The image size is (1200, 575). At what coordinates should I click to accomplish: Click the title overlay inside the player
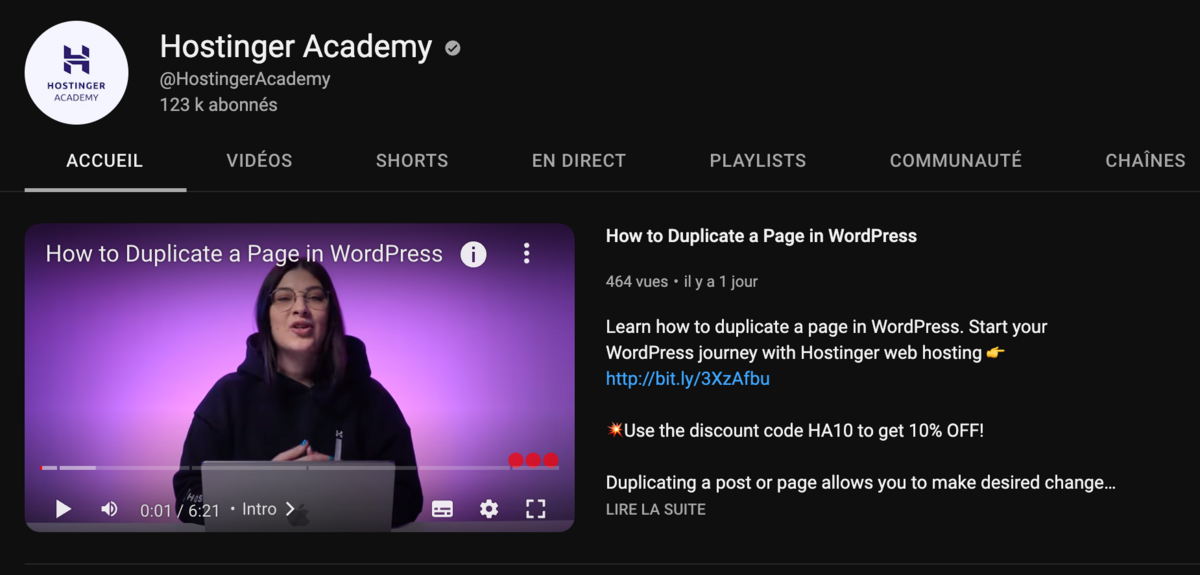pyautogui.click(x=244, y=254)
